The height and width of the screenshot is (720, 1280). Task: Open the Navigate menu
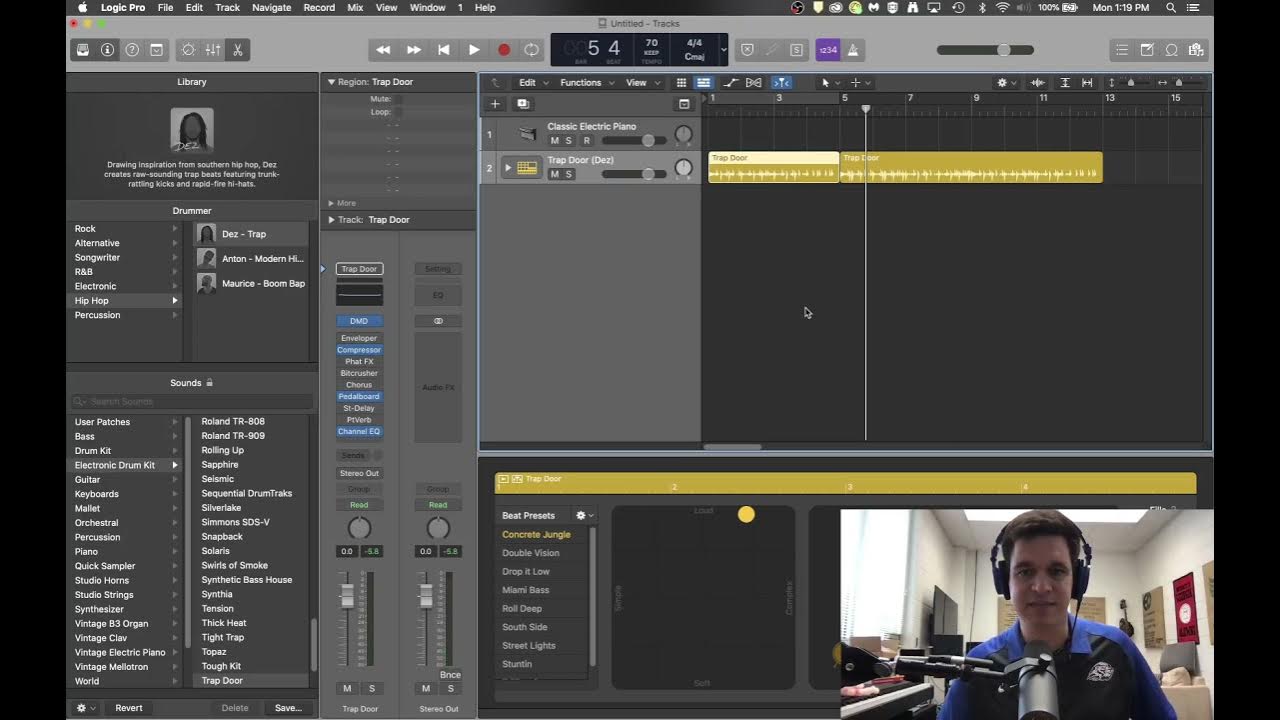coord(271,7)
